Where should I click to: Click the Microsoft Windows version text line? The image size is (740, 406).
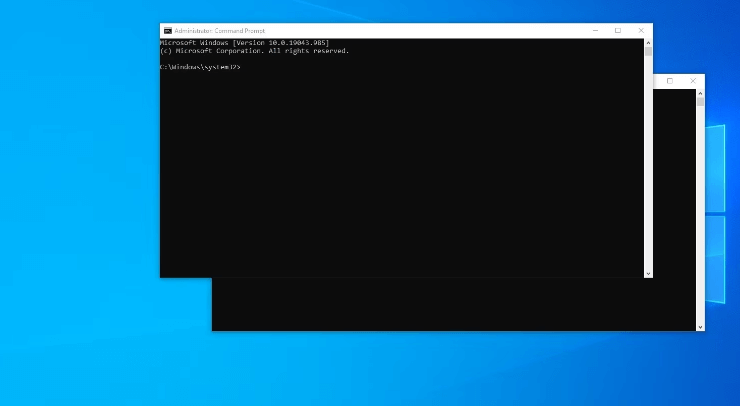[244, 43]
